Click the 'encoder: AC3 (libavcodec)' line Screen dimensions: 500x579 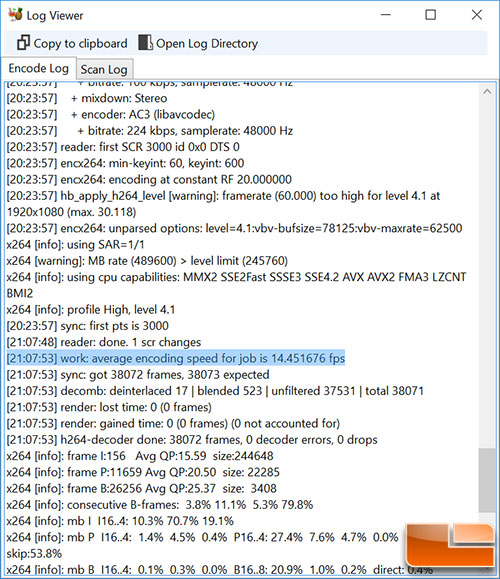(111, 114)
